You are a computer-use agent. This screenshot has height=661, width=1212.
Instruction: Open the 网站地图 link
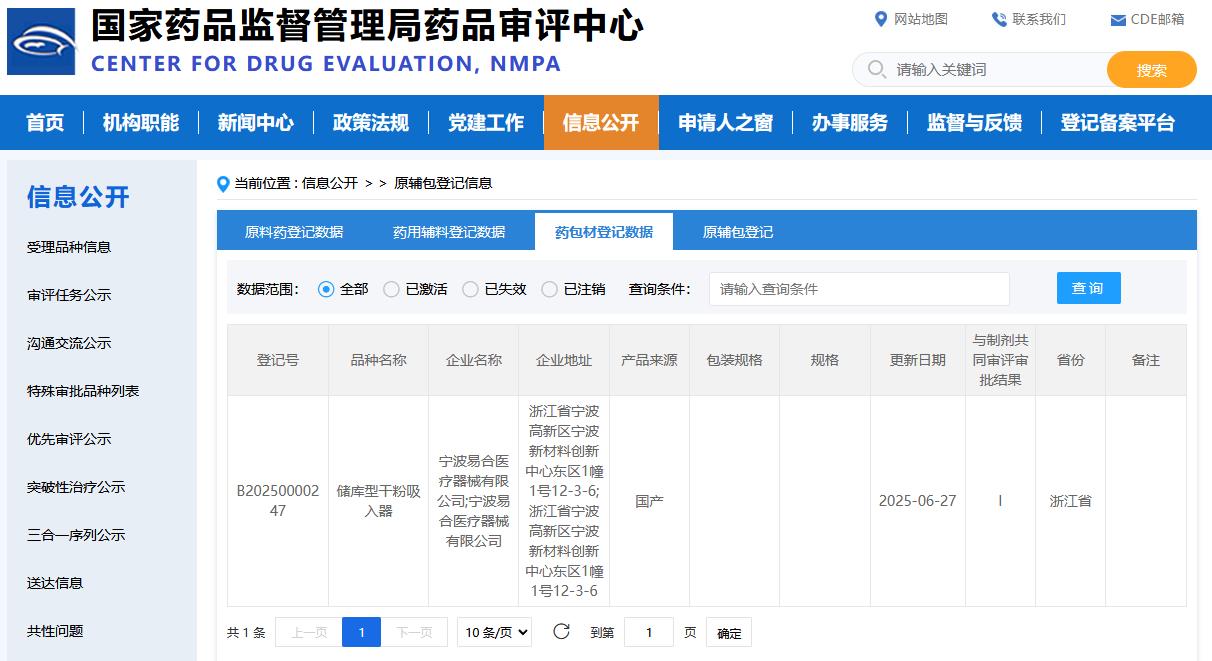[x=921, y=19]
